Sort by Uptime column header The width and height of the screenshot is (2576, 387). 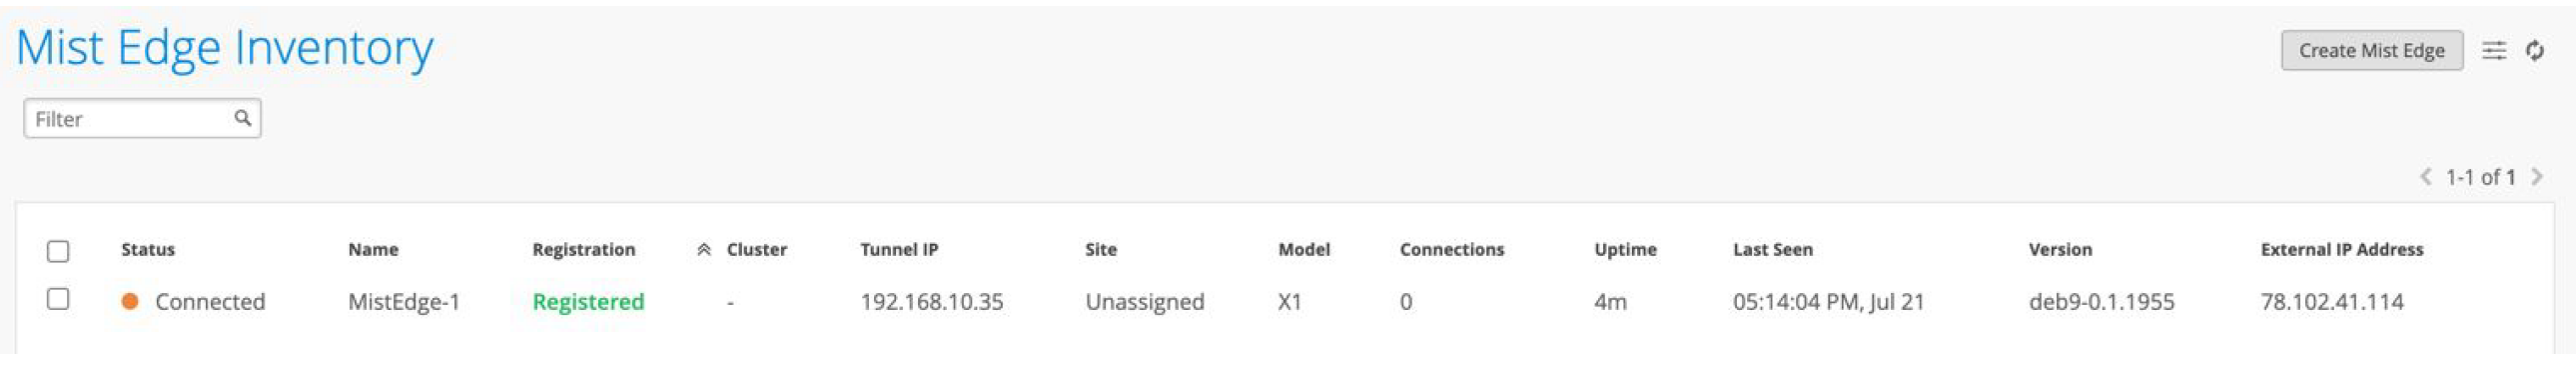[x=1625, y=249]
